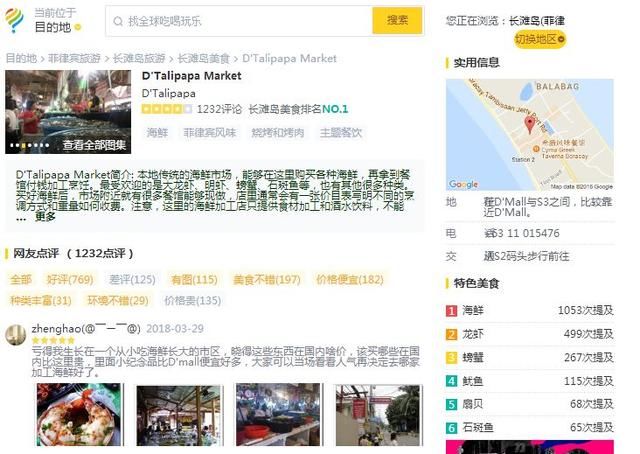Filter reviews by 差评(125)
640x454 pixels.
[132, 280]
